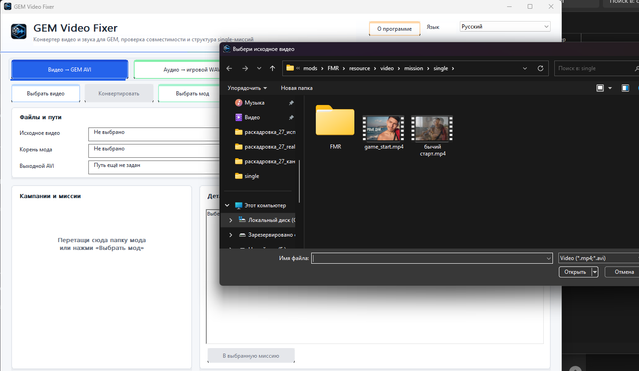The width and height of the screenshot is (639, 371).
Task: Click 'Выбрать мод' button
Action: (x=189, y=94)
